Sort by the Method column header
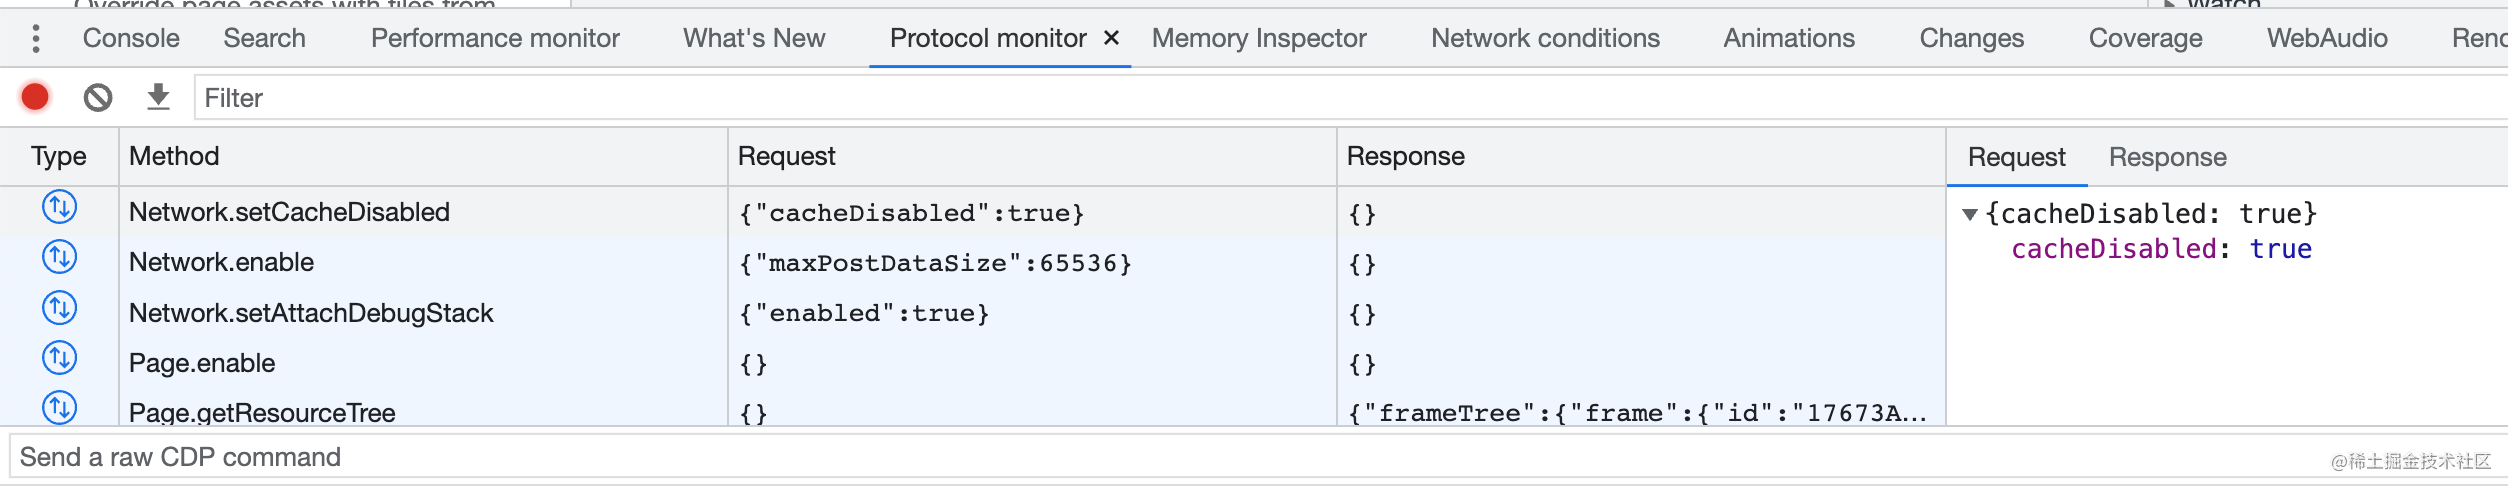 (174, 156)
